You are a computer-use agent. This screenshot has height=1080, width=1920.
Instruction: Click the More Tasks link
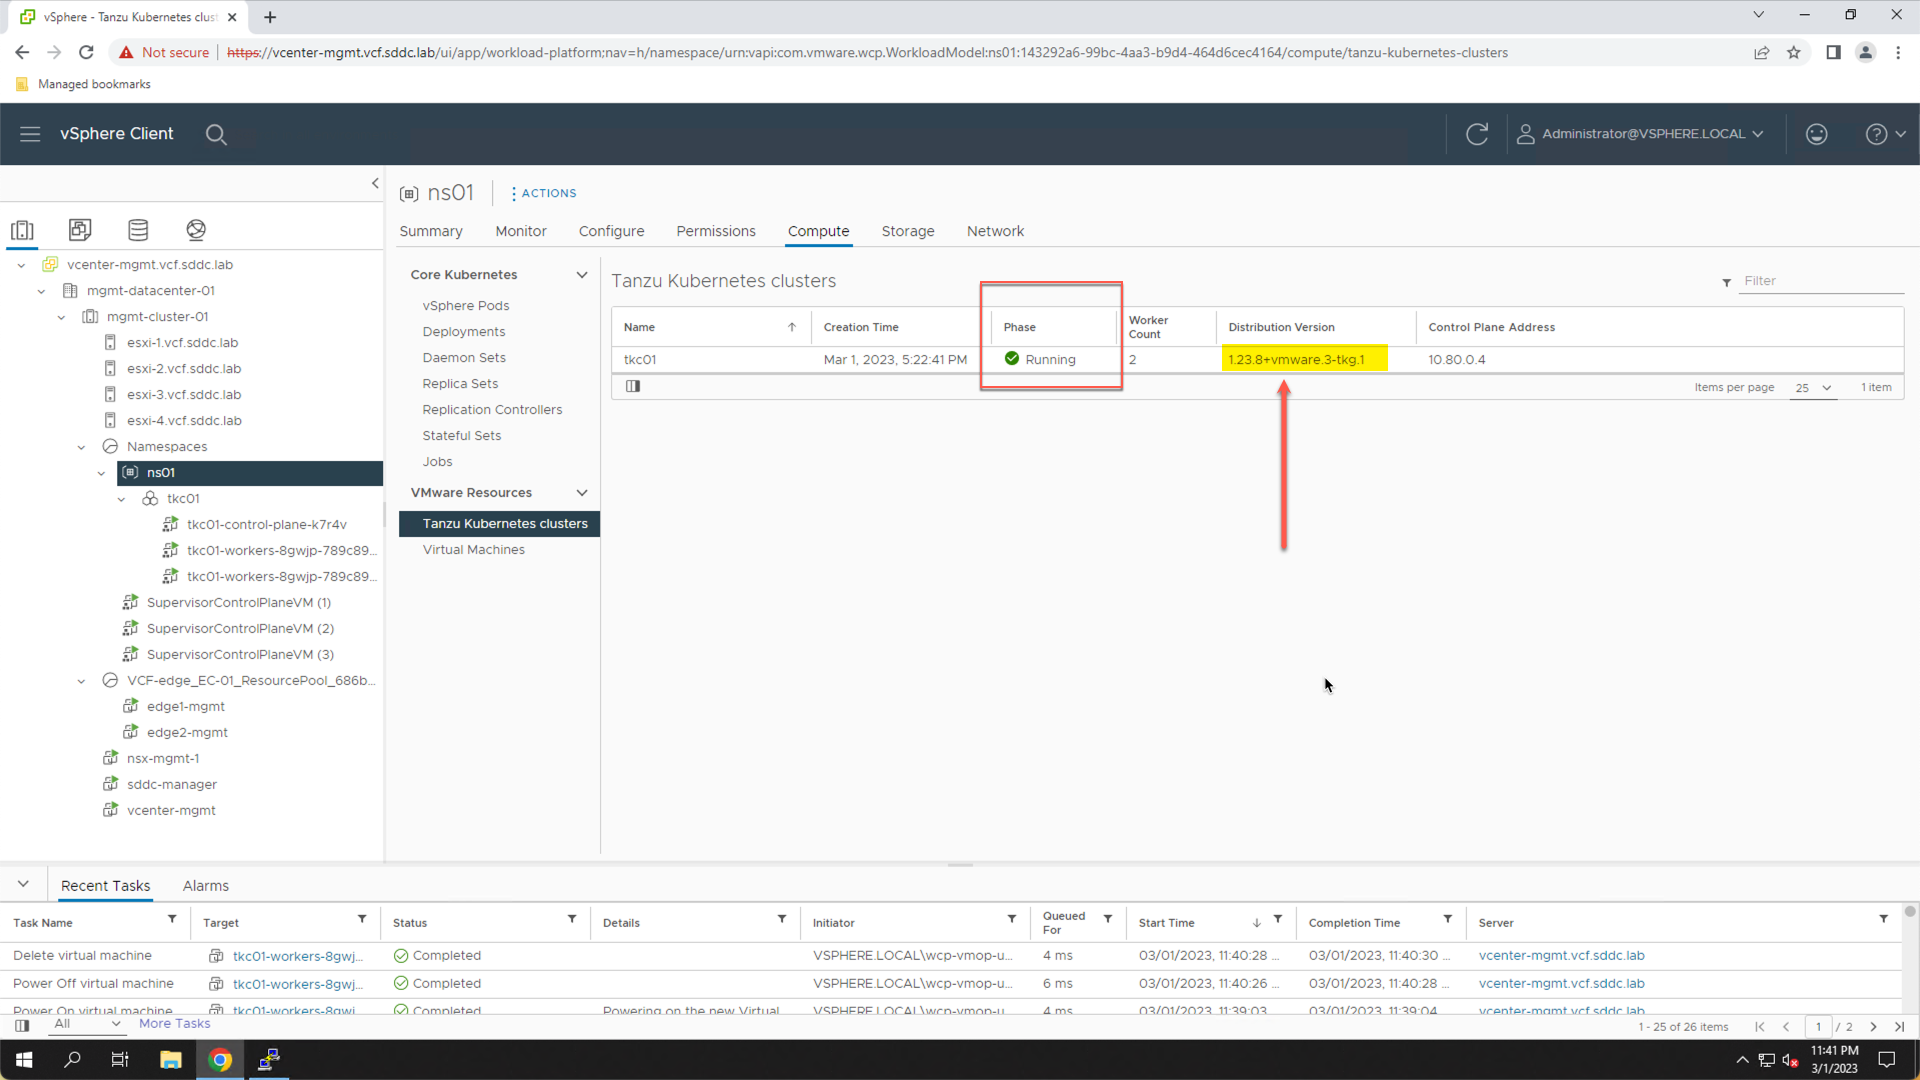(174, 1024)
